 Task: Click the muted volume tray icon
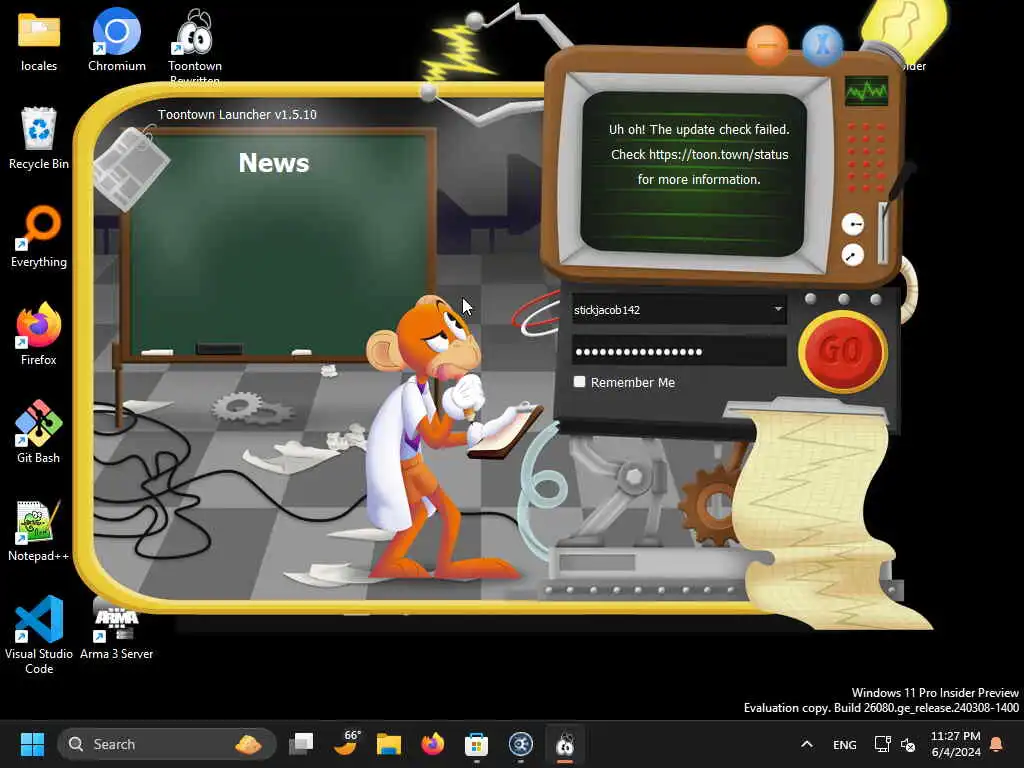[x=908, y=744]
